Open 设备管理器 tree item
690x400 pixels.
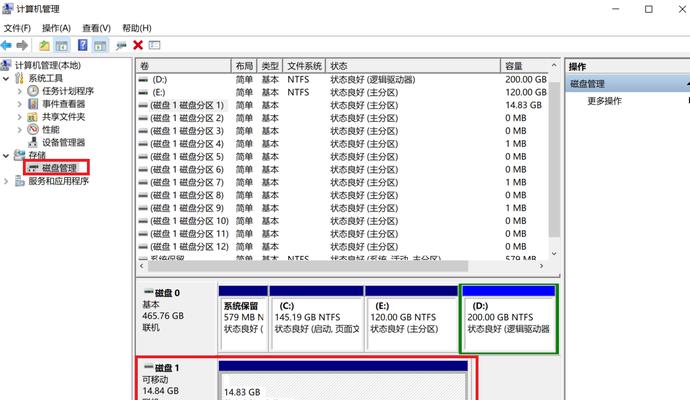[x=63, y=142]
